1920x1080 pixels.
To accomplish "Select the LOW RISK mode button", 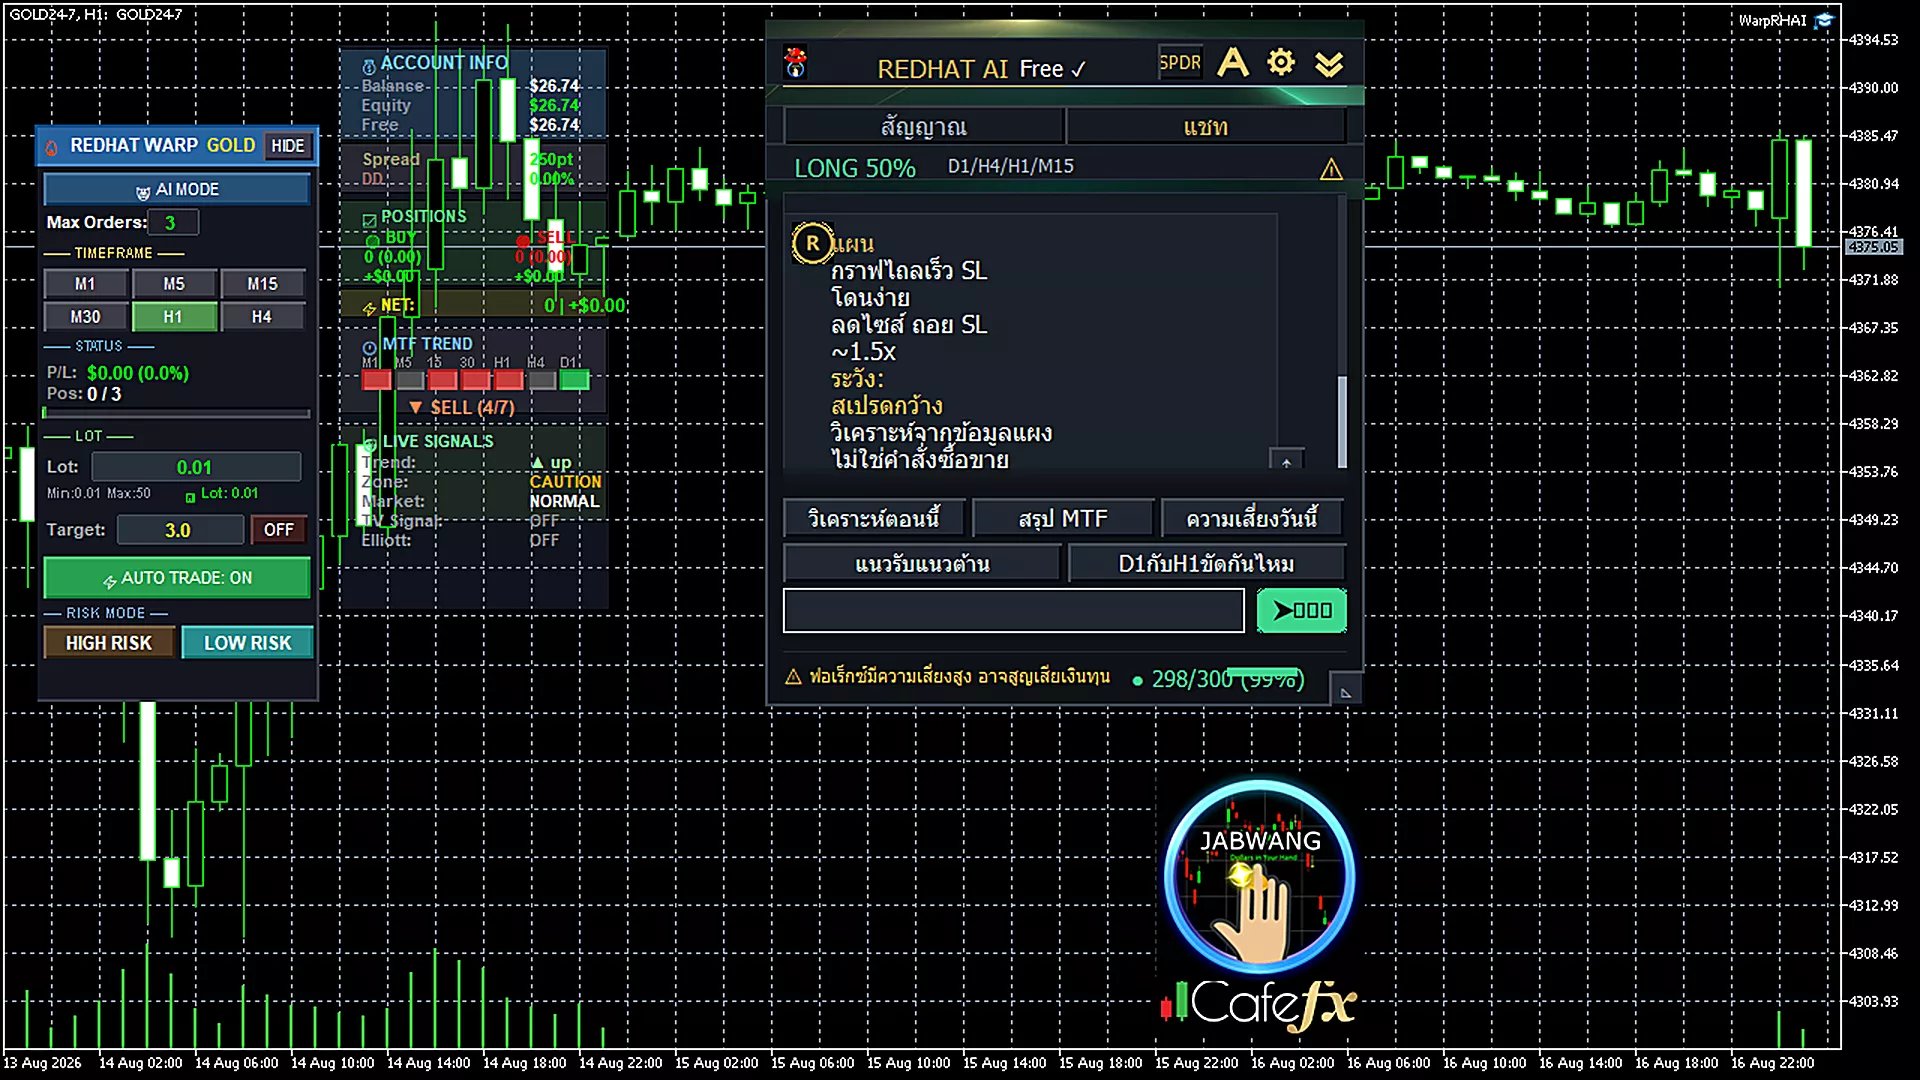I will click(247, 643).
